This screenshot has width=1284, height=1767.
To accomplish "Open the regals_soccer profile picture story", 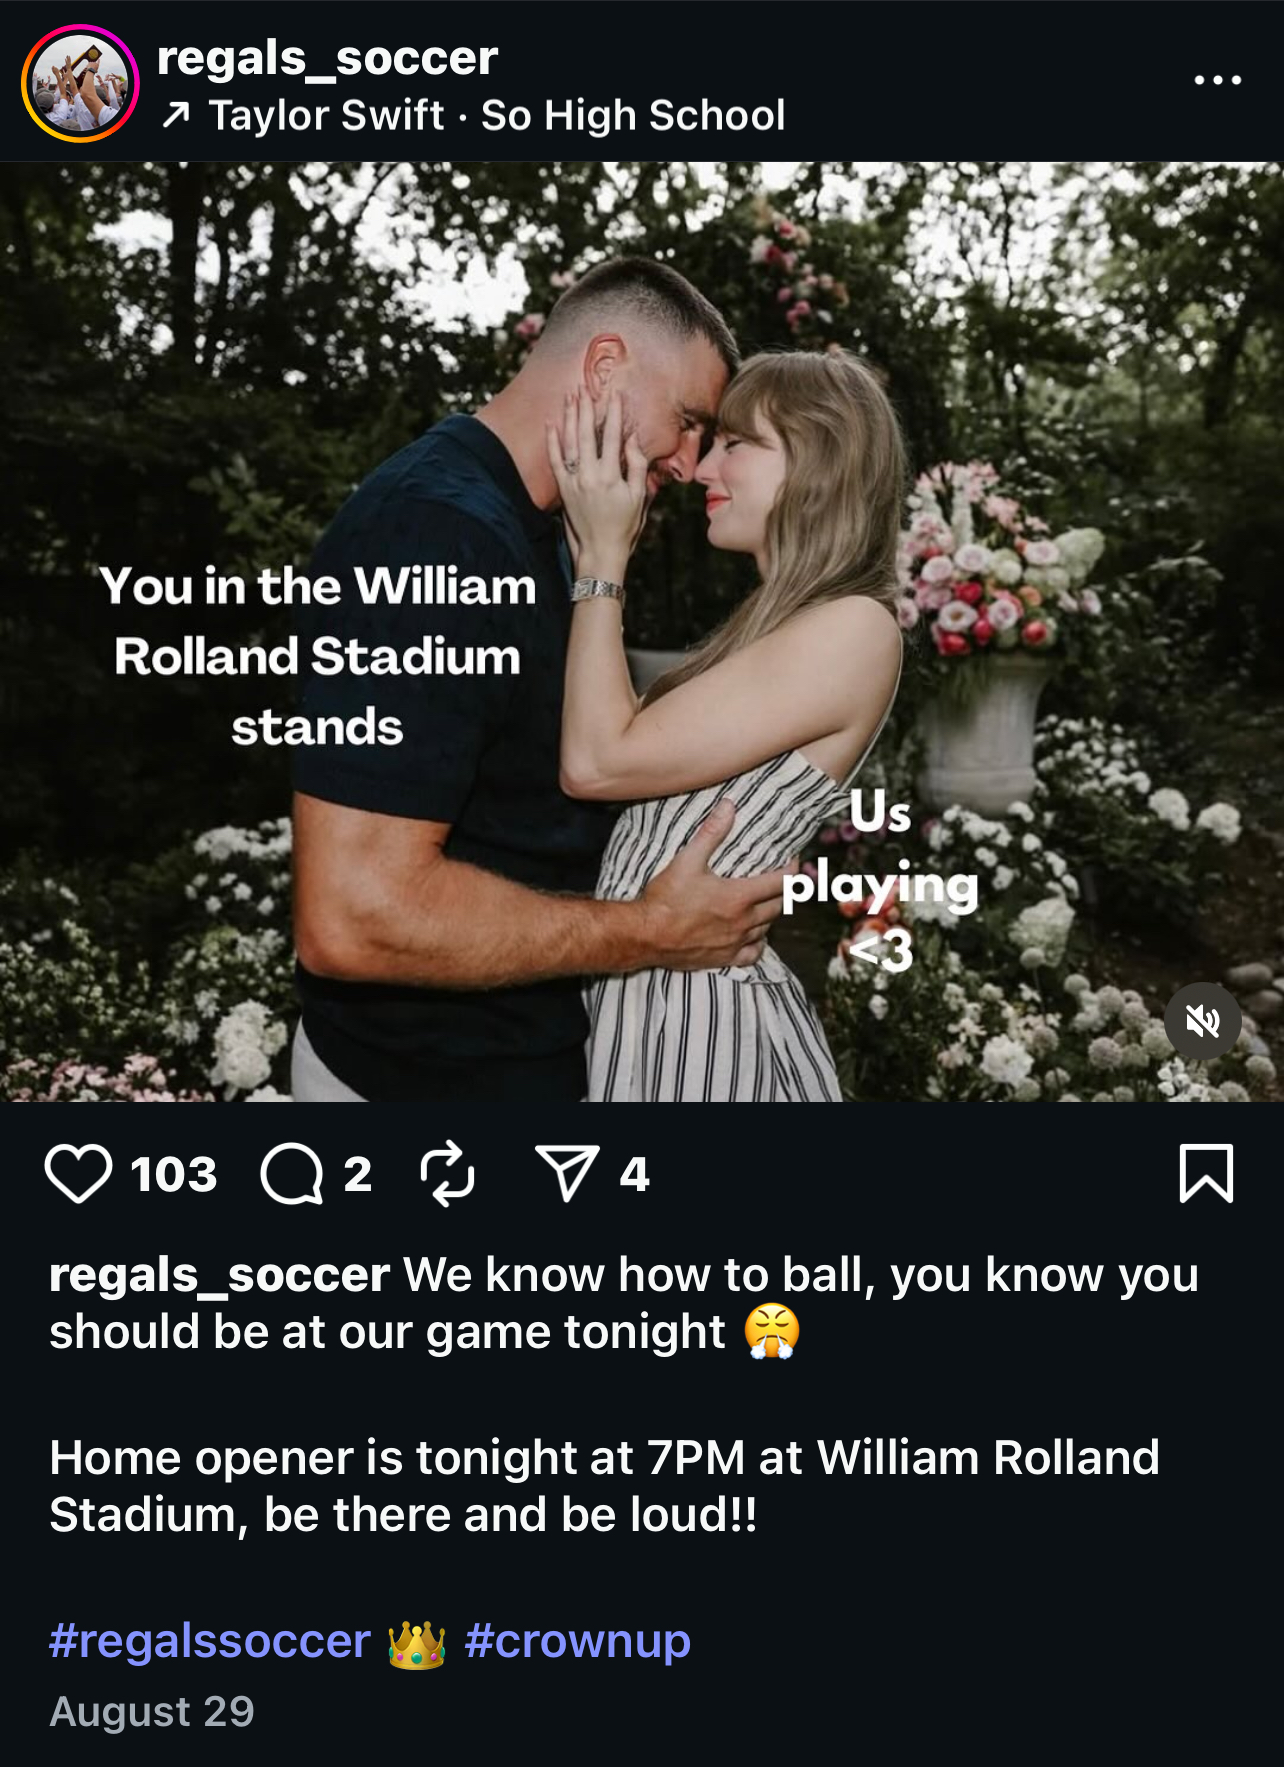I will 80,83.
